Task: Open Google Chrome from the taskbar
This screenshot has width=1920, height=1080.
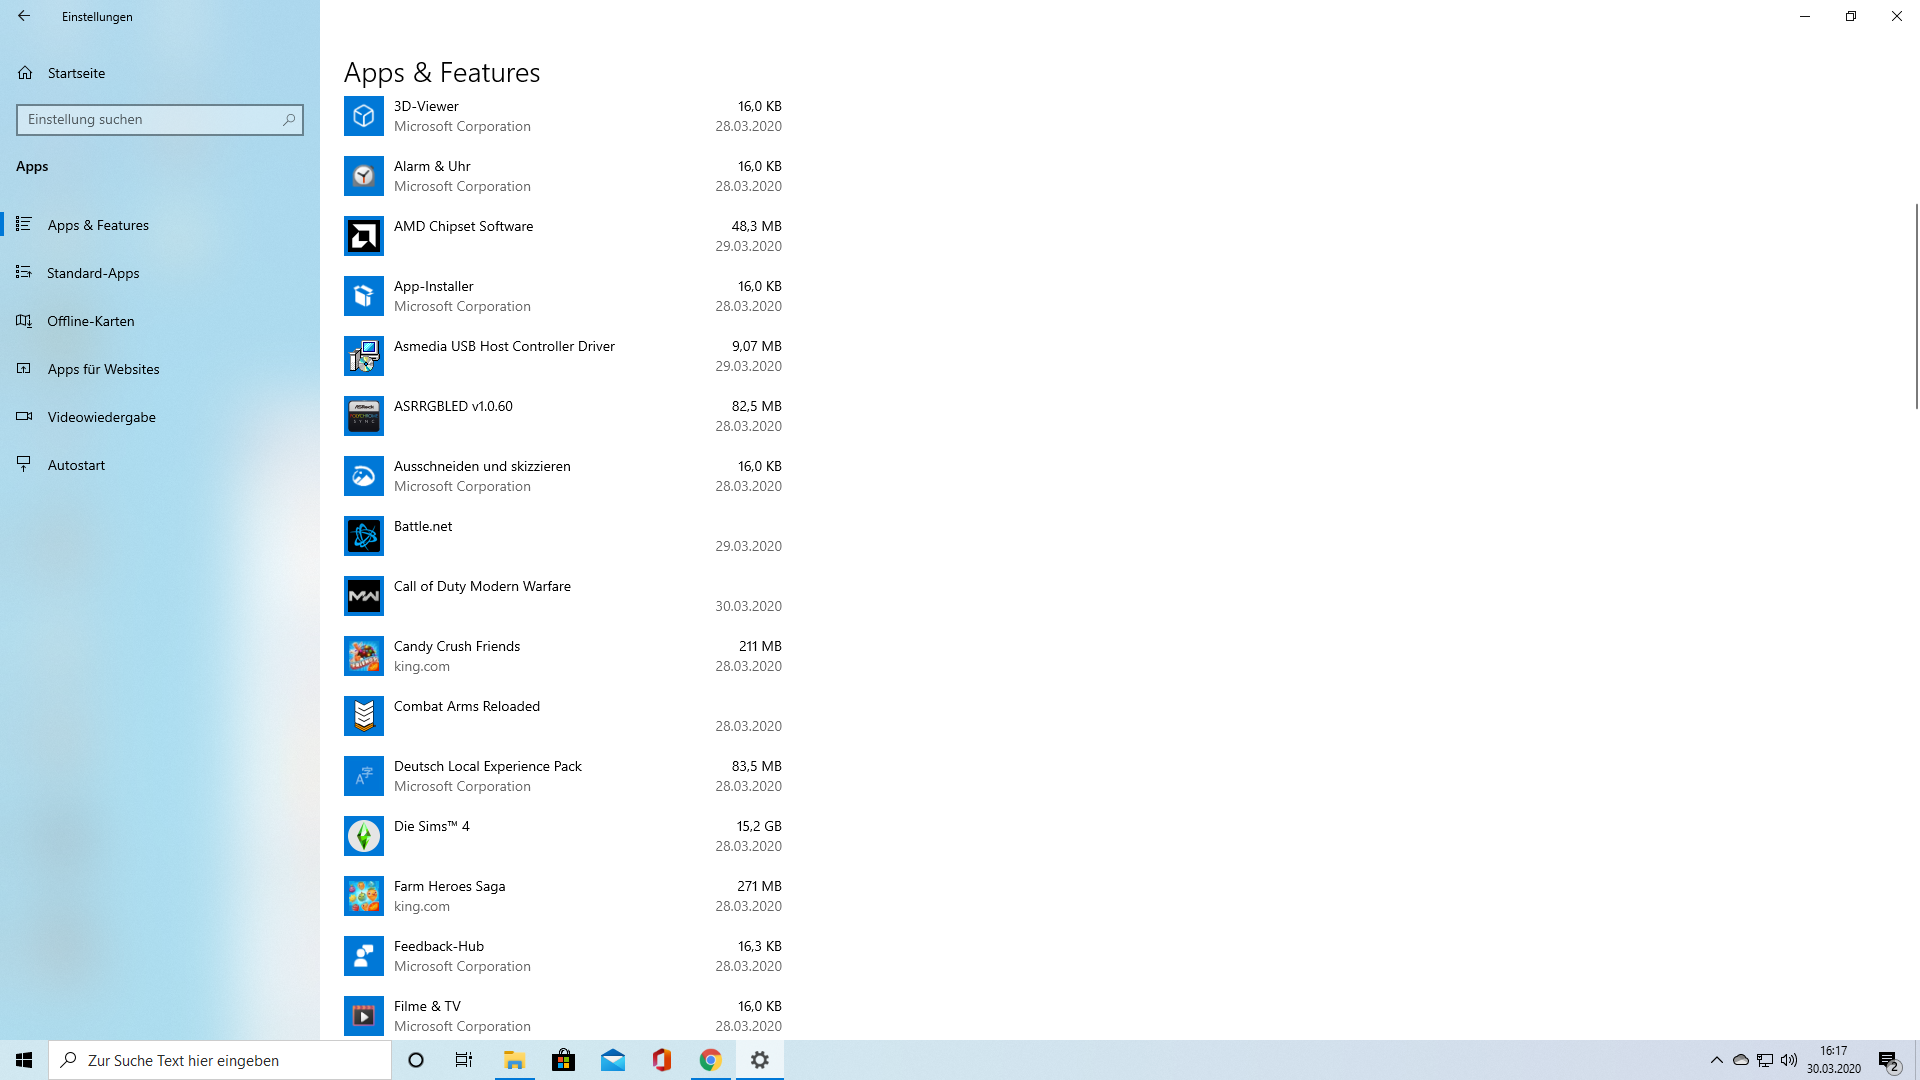Action: 710,1060
